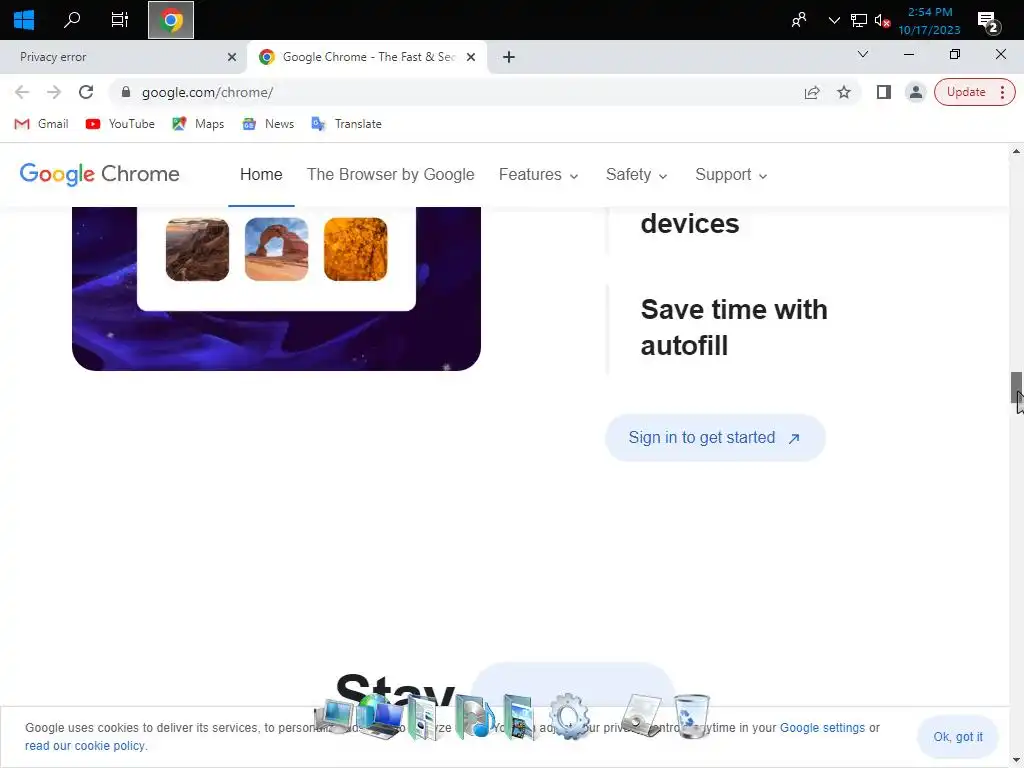Close the Google Chrome tab

(471, 57)
